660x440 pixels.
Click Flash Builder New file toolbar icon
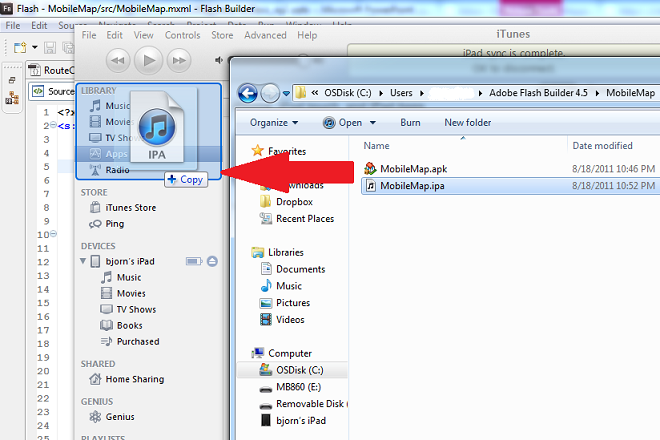coord(20,48)
